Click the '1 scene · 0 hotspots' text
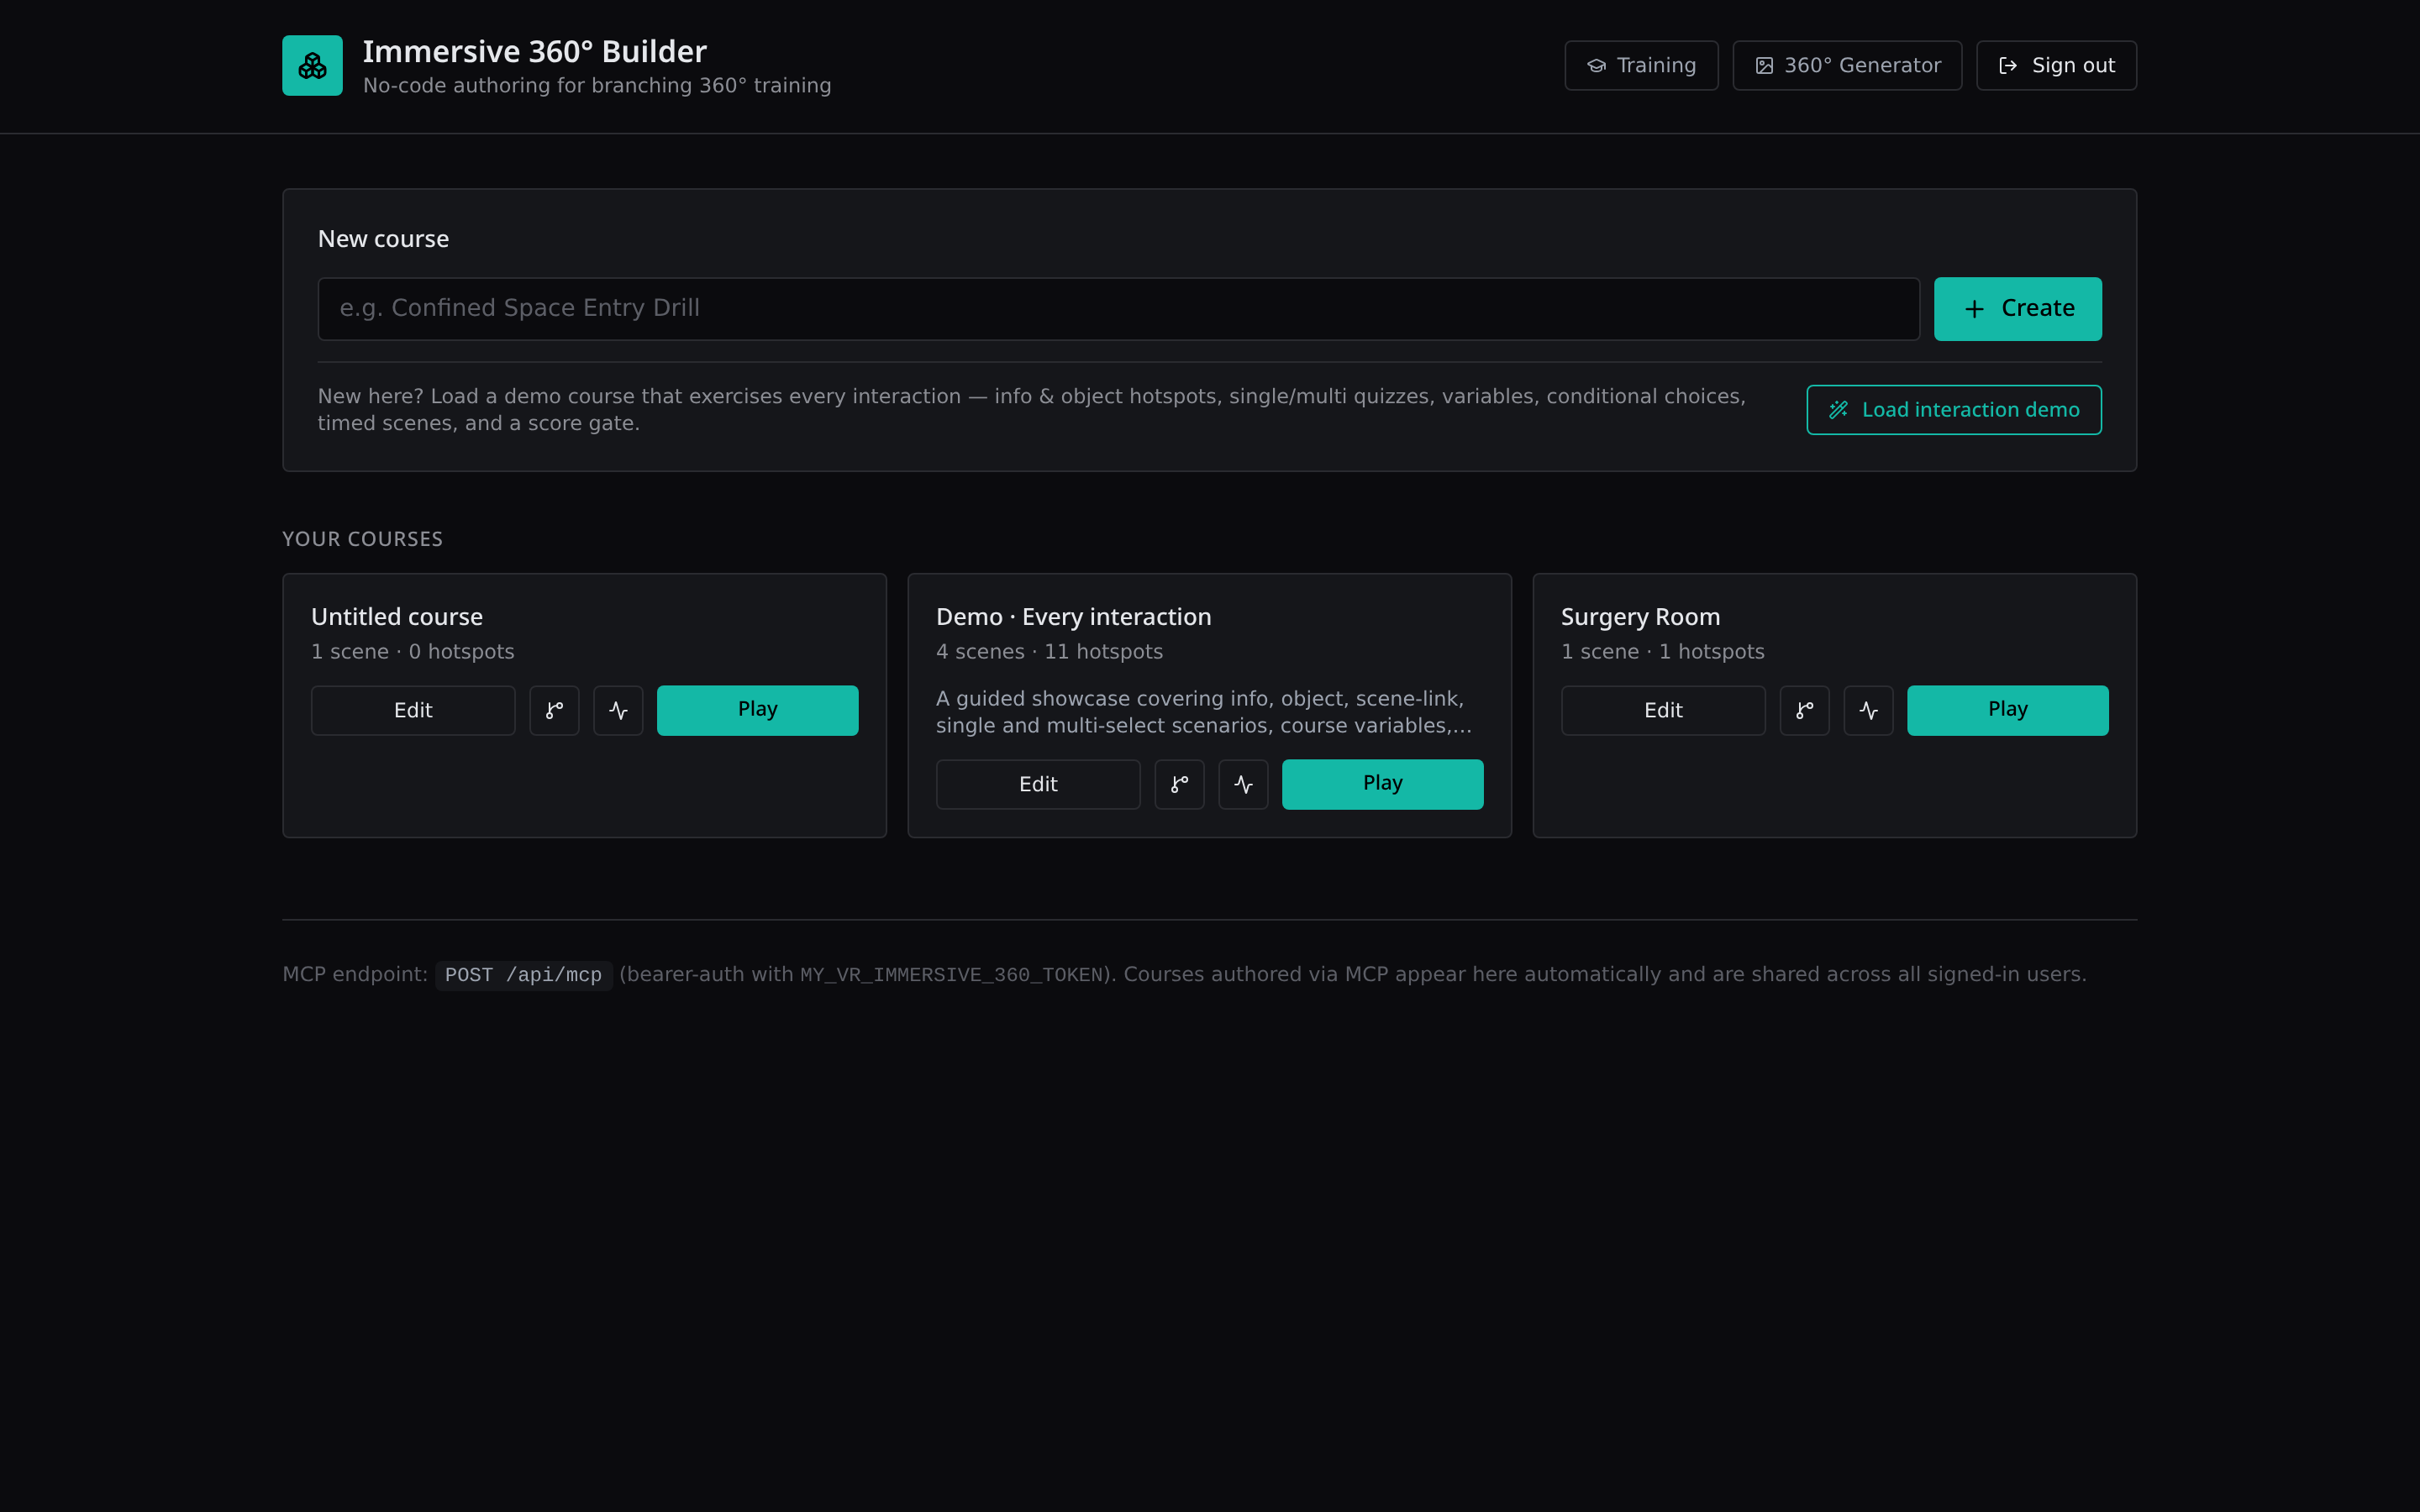Screen dimensions: 2420x1512 (x=412, y=652)
